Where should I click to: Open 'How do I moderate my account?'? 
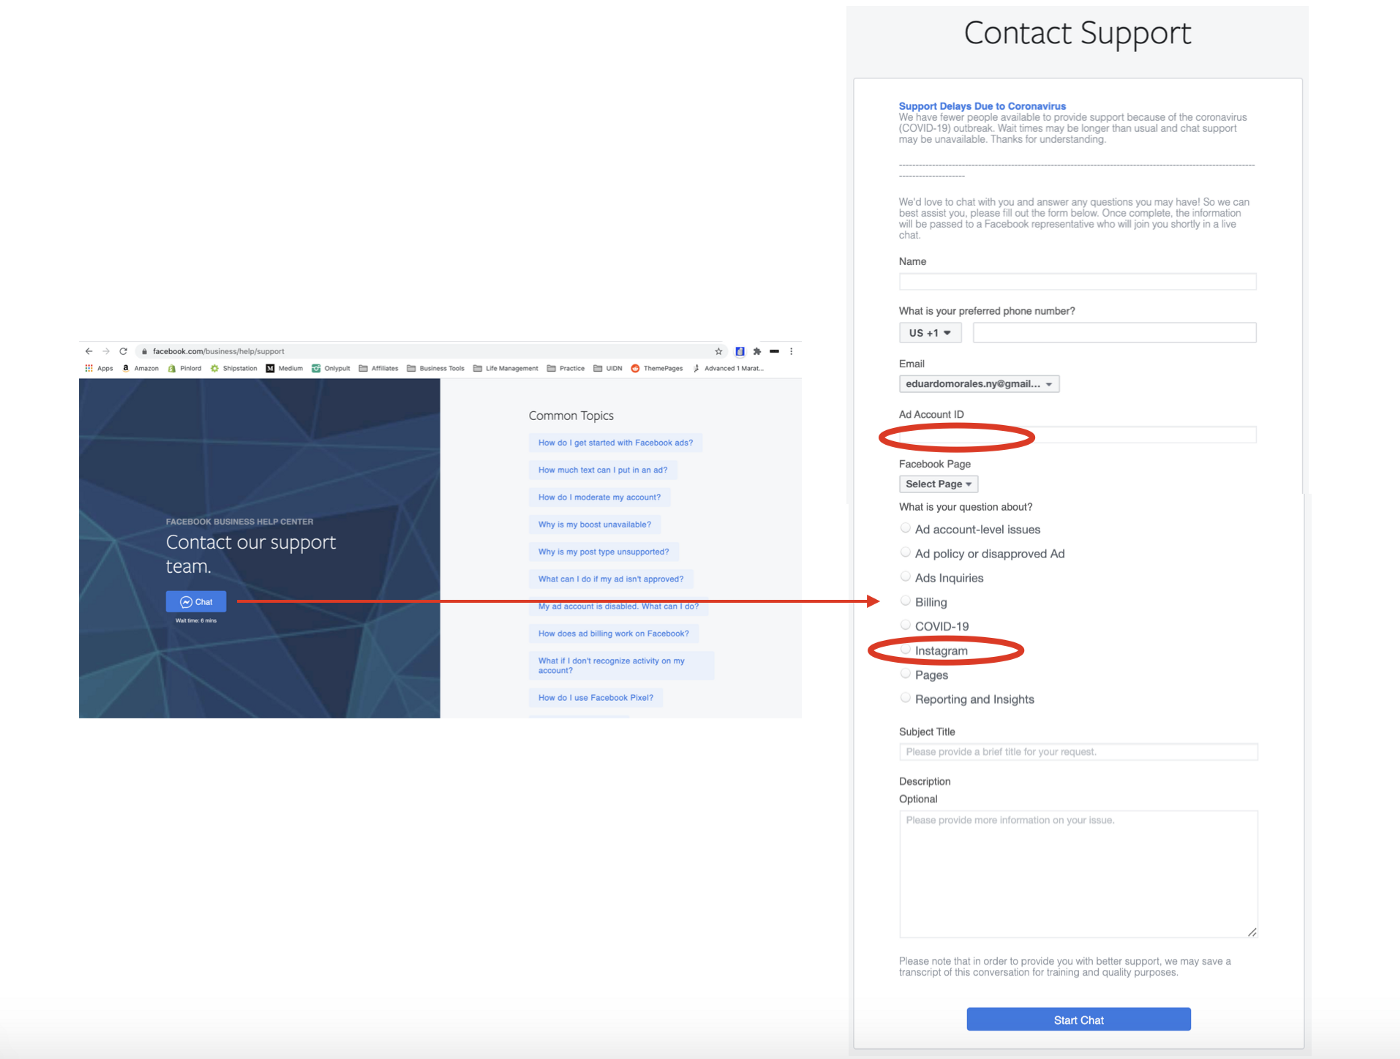[599, 497]
